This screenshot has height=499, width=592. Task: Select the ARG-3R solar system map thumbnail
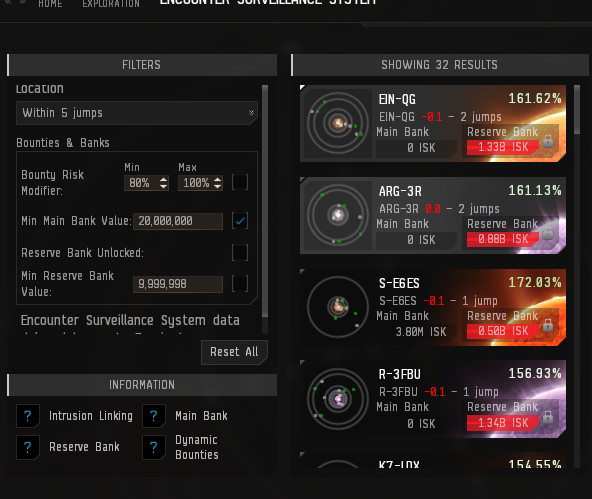click(x=338, y=216)
